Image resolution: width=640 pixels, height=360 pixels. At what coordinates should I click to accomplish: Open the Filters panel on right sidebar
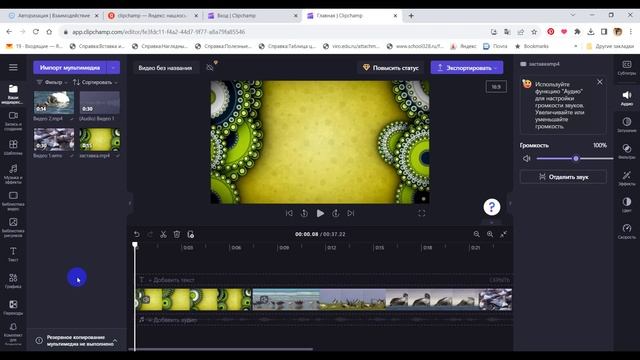[627, 151]
